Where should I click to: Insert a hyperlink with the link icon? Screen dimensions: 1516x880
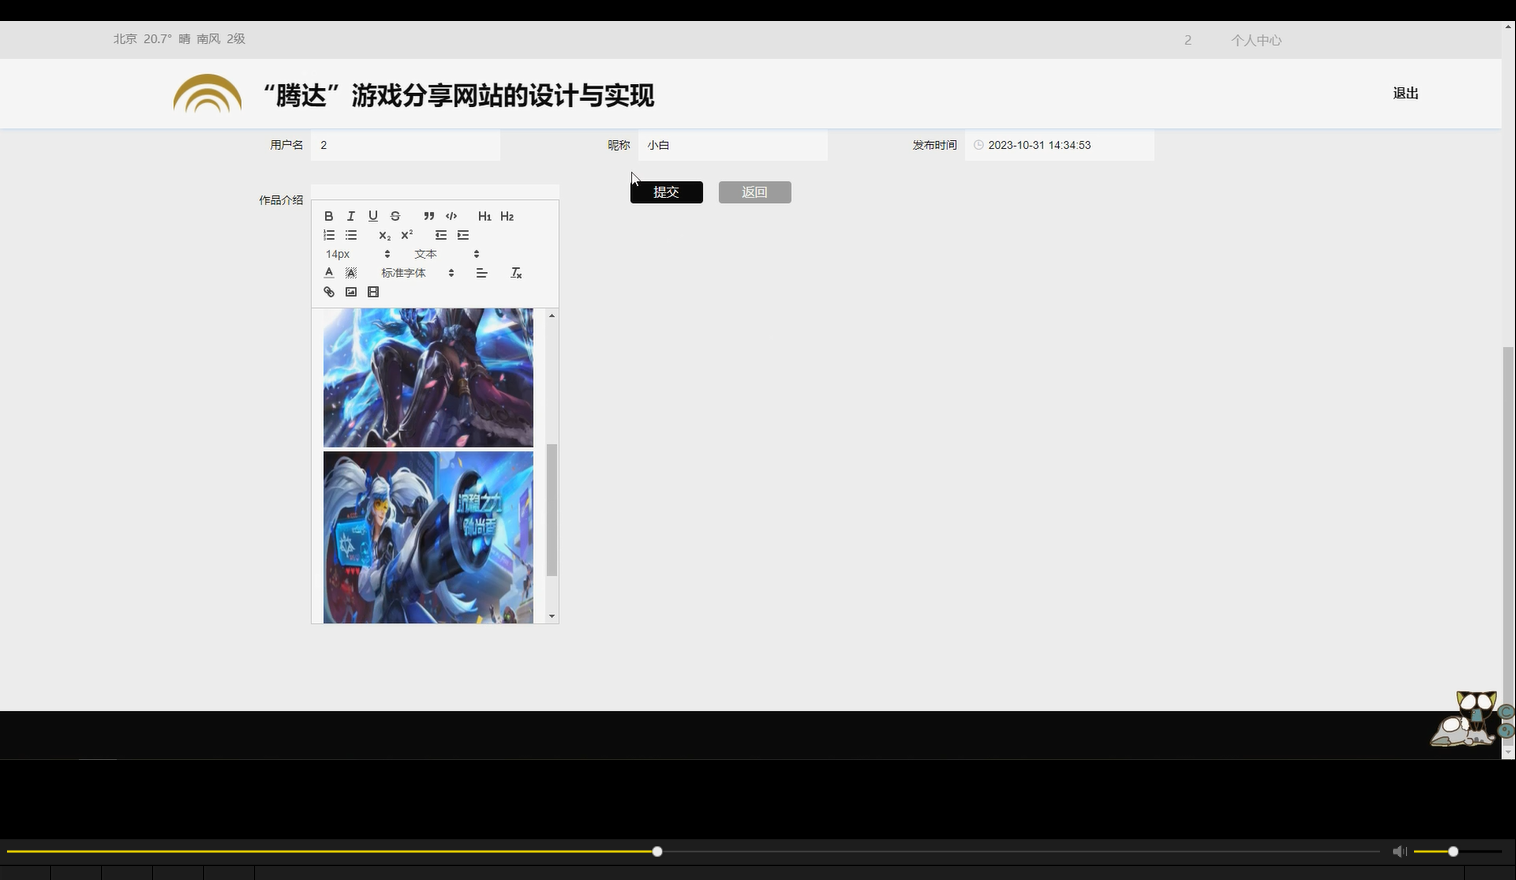click(328, 292)
